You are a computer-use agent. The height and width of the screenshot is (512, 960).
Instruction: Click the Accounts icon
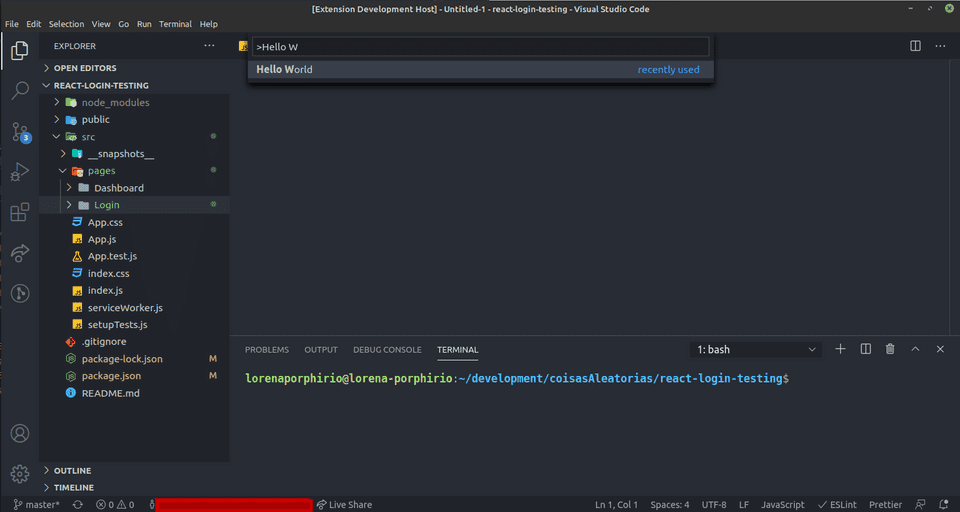click(x=19, y=434)
